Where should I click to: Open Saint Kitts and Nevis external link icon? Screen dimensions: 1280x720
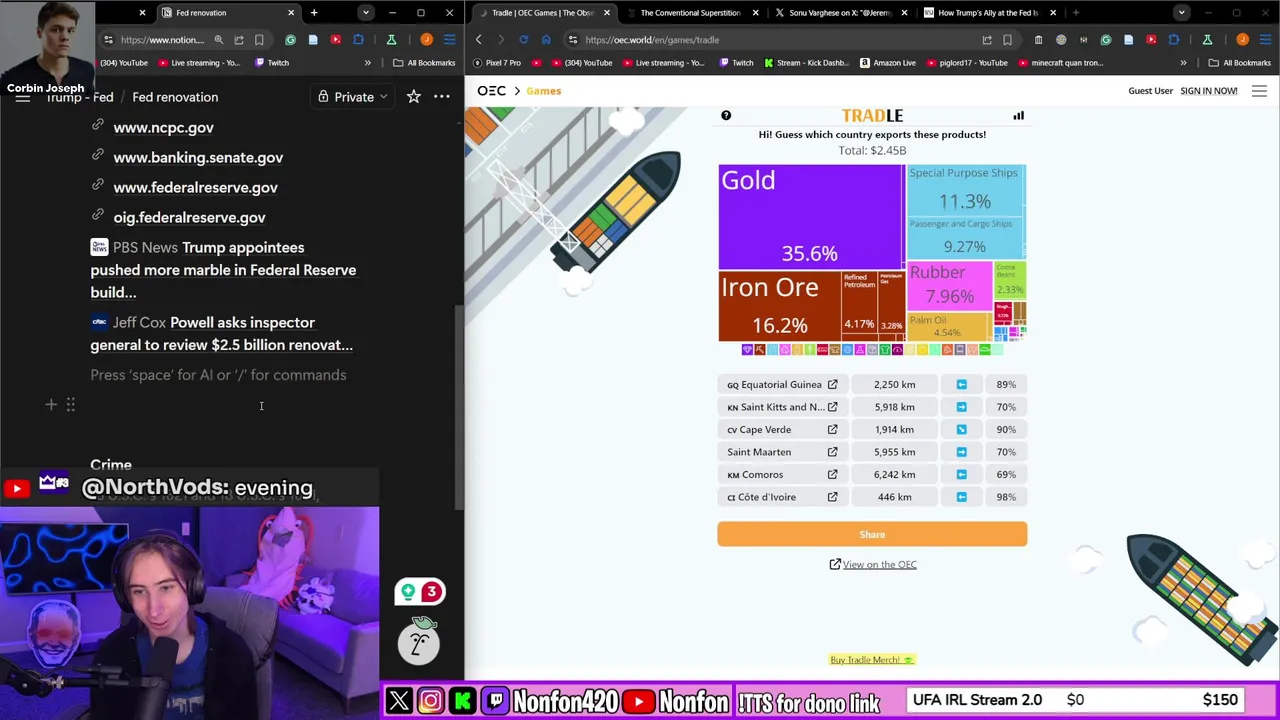pyautogui.click(x=832, y=407)
